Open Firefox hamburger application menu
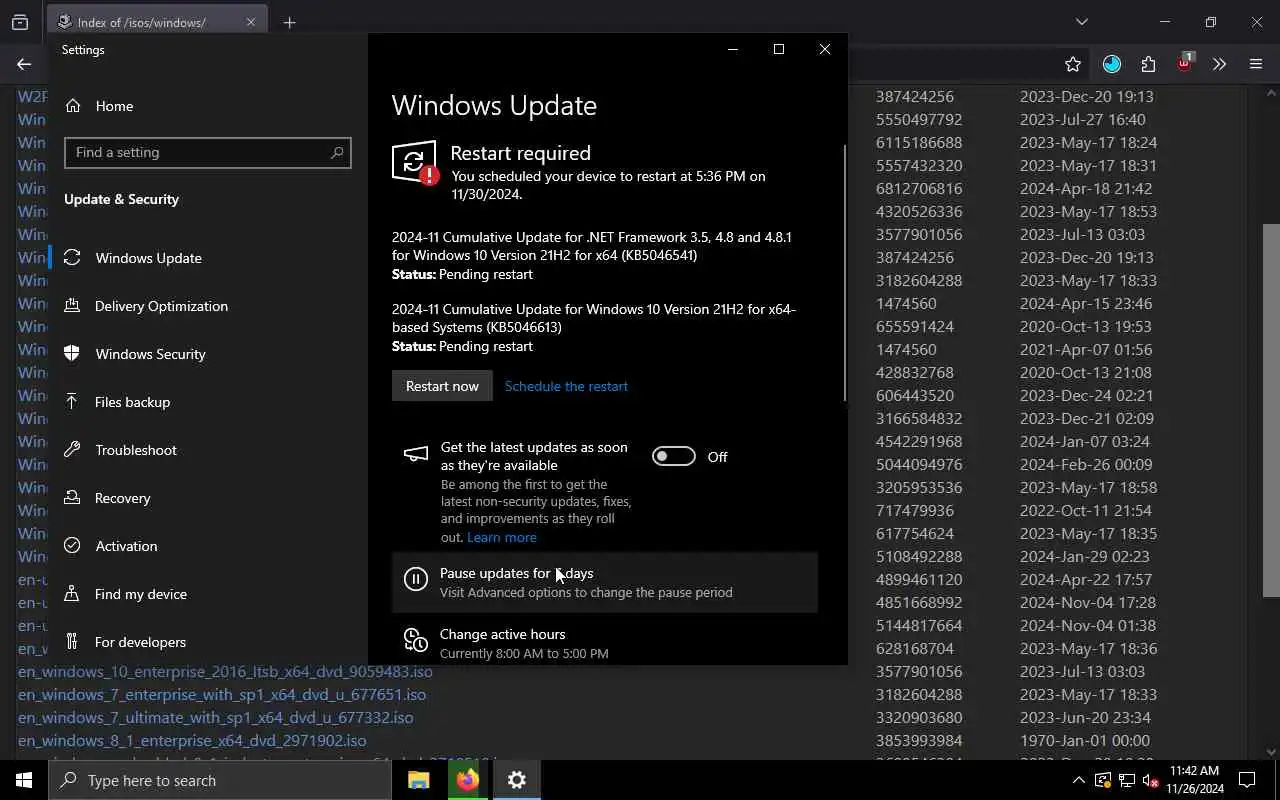This screenshot has width=1280, height=800. (1256, 64)
